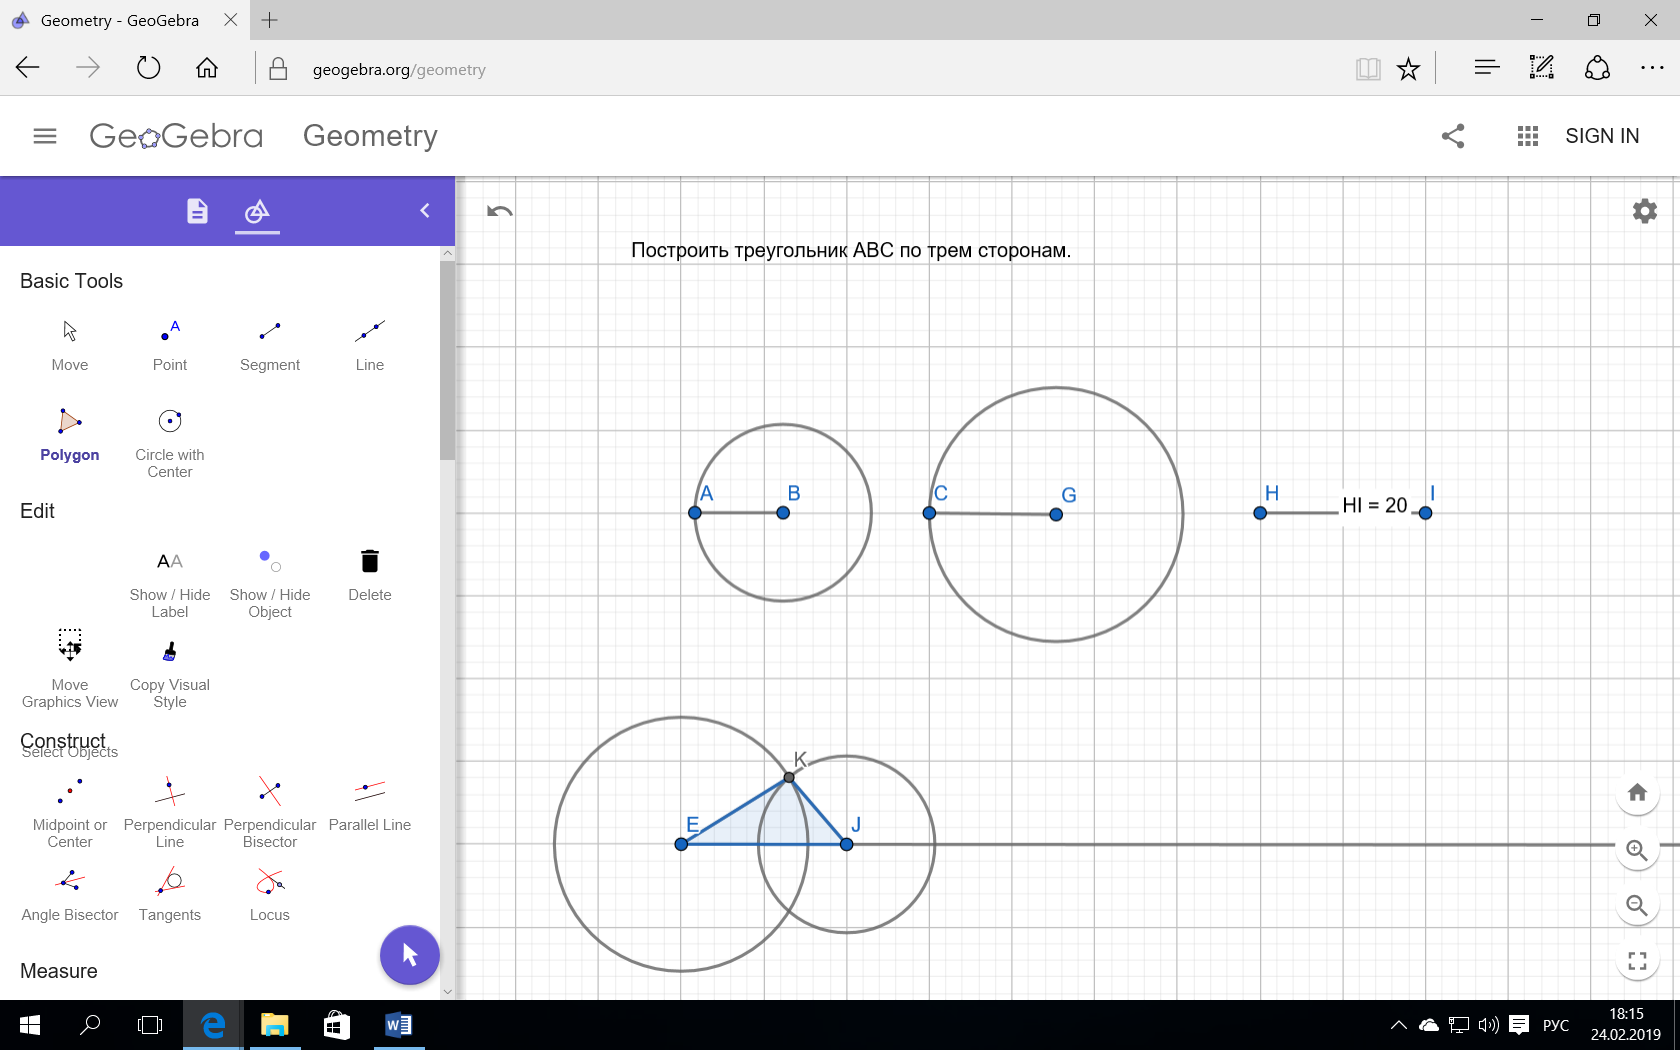Reset view with the home button

[x=1637, y=793]
